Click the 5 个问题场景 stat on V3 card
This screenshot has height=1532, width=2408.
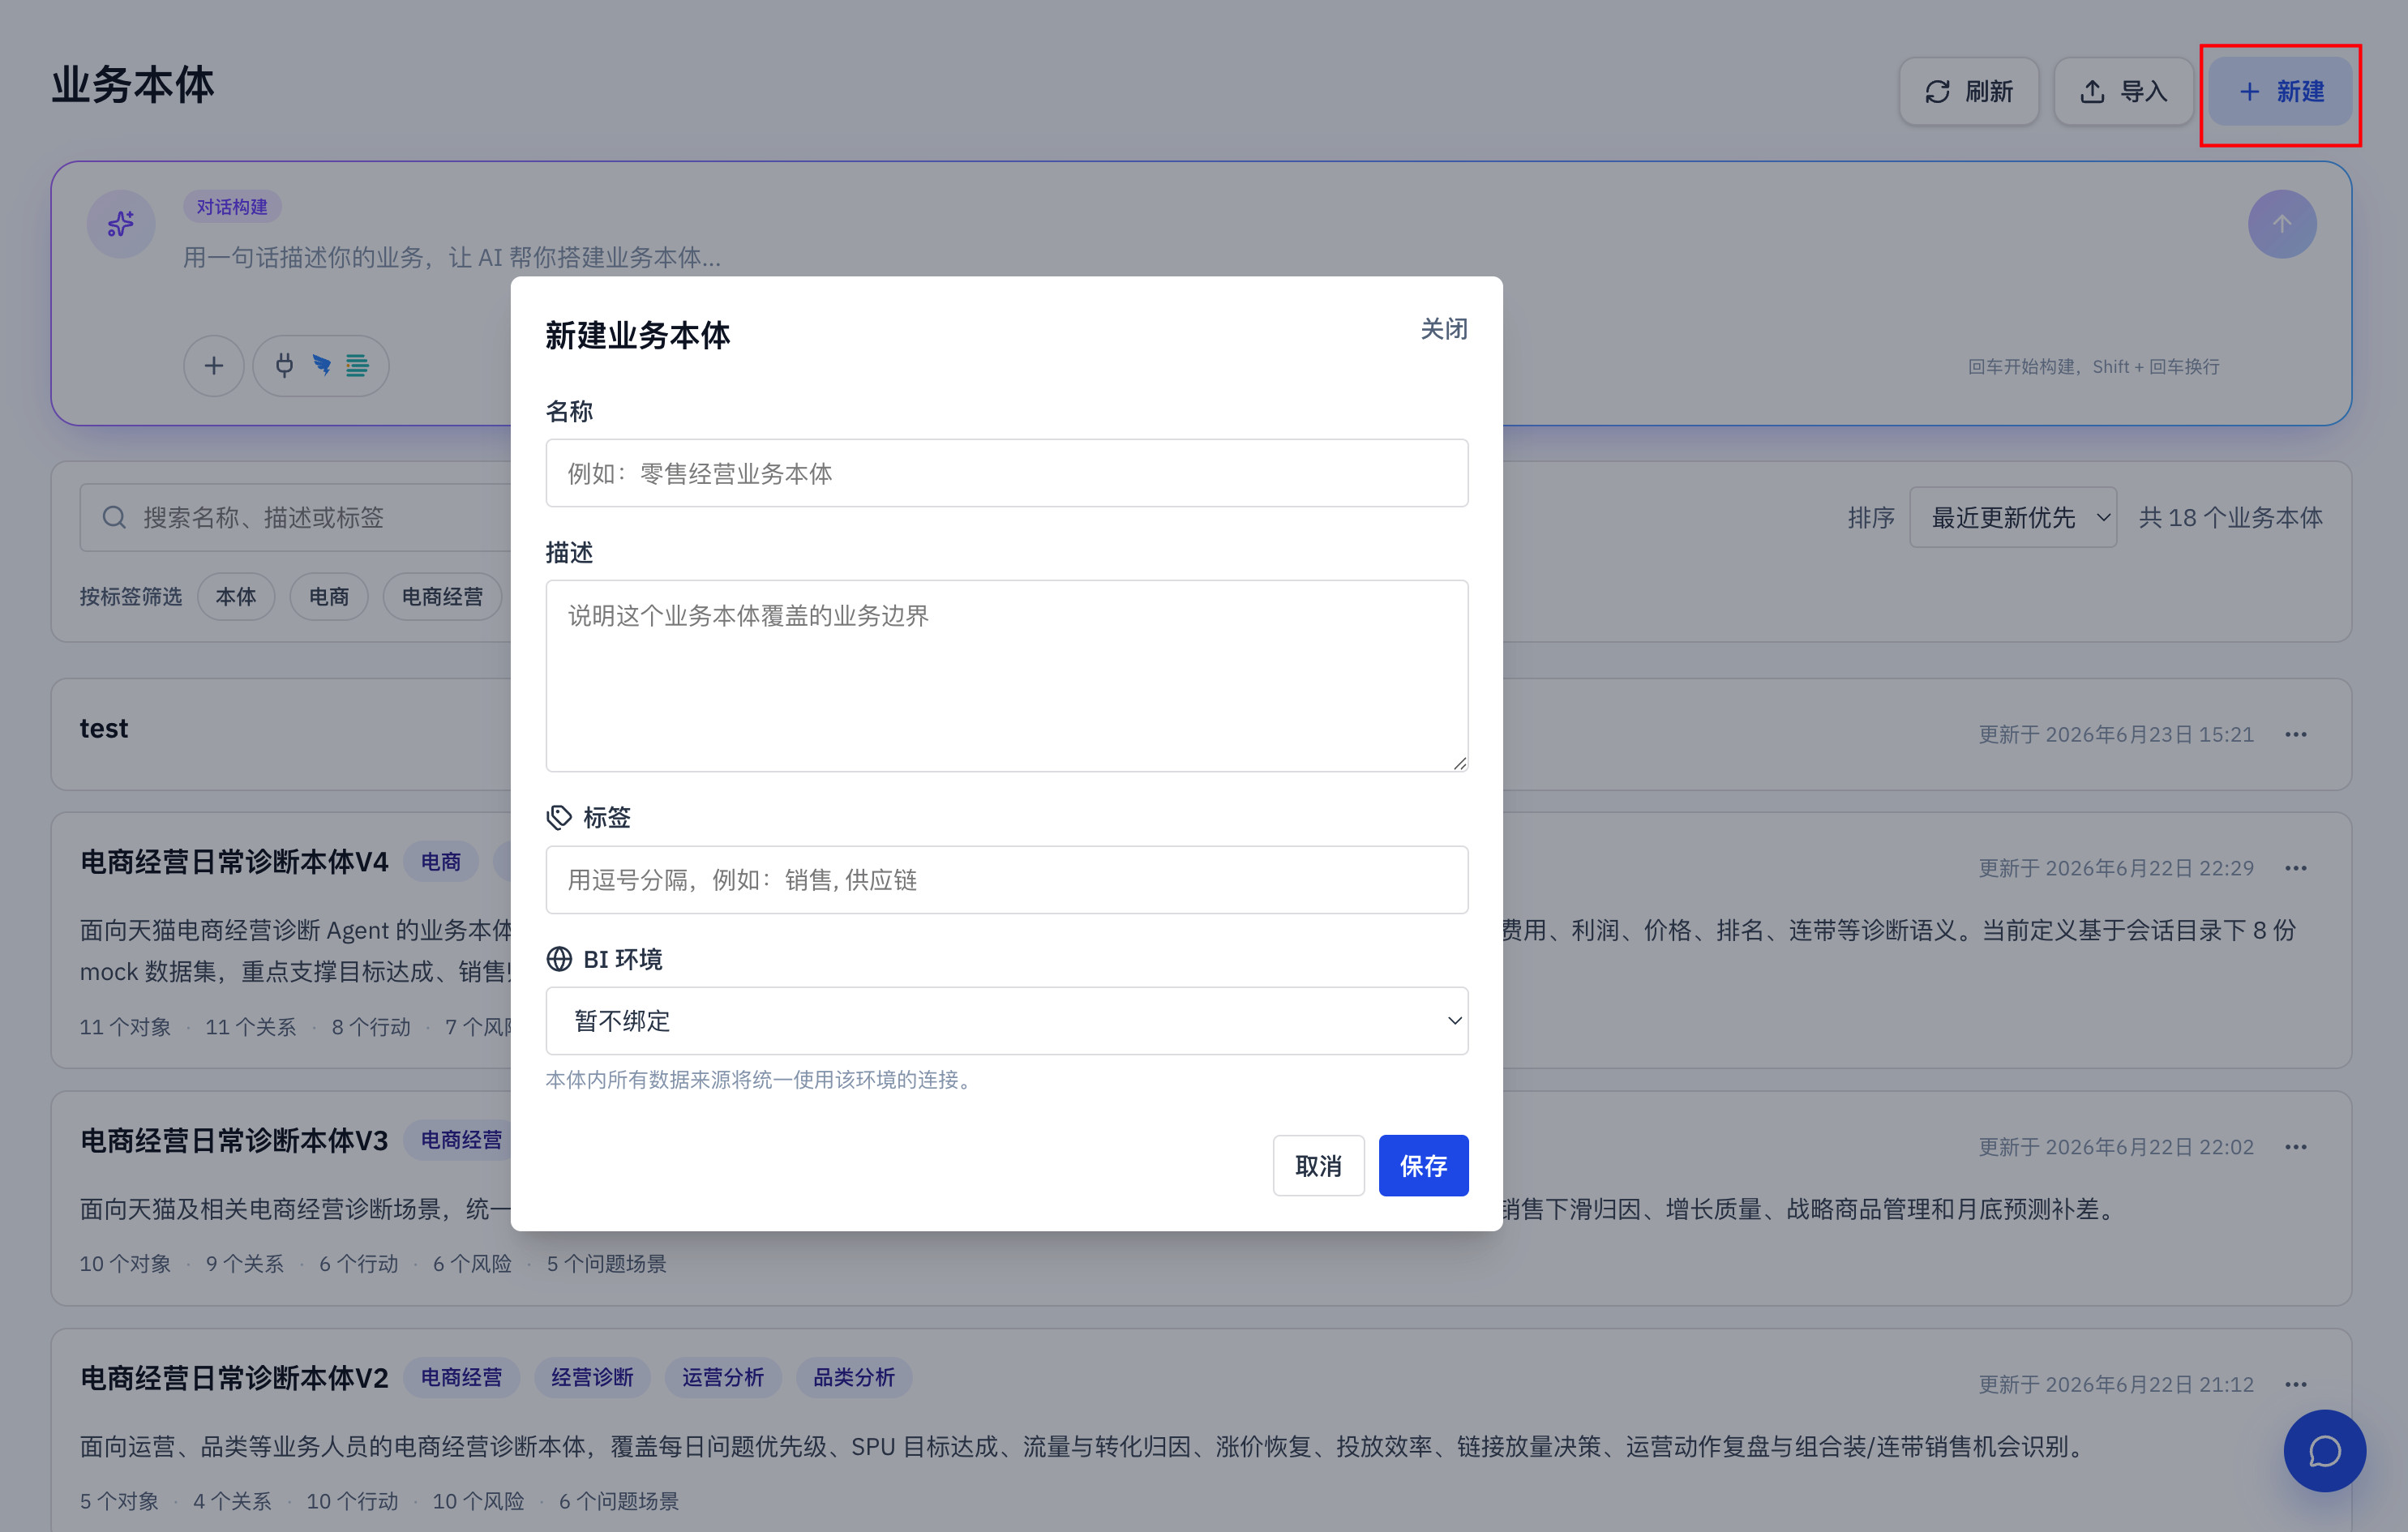[606, 1264]
